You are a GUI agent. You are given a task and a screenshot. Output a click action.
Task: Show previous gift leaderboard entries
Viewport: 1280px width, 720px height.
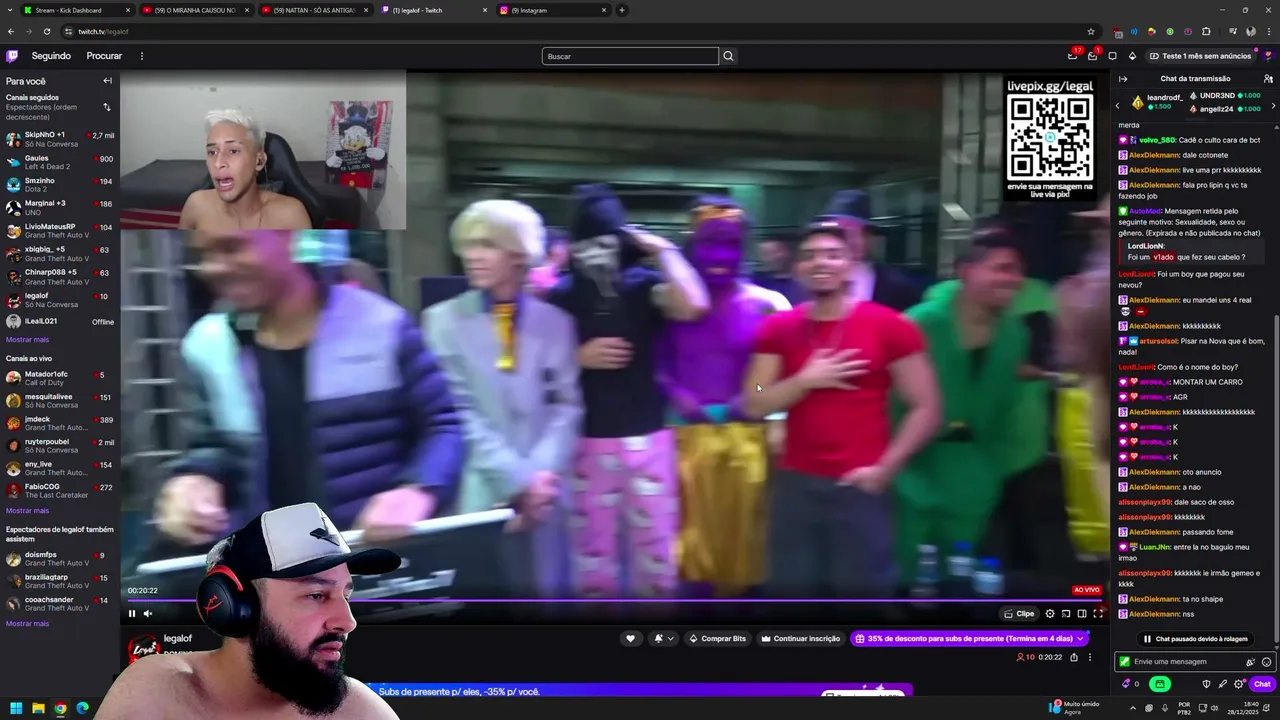1118,105
